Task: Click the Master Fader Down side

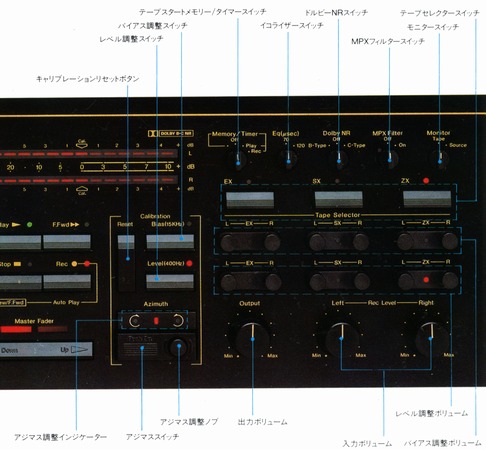Action: (10, 351)
